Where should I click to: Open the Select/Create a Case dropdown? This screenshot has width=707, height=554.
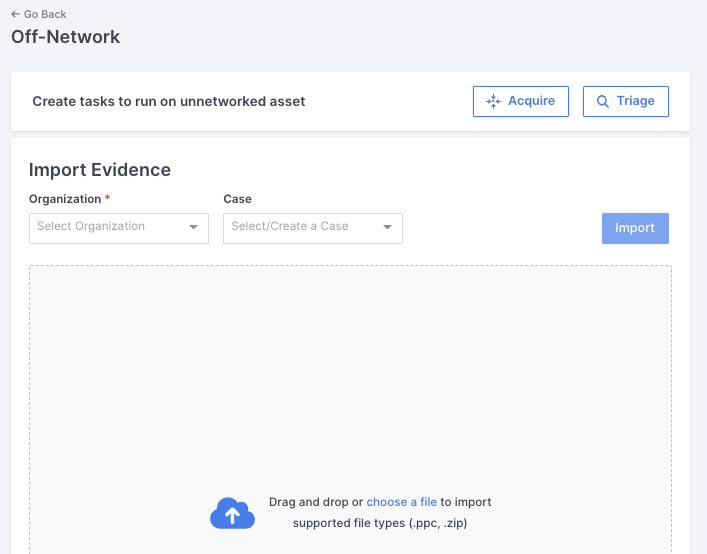pyautogui.click(x=313, y=229)
